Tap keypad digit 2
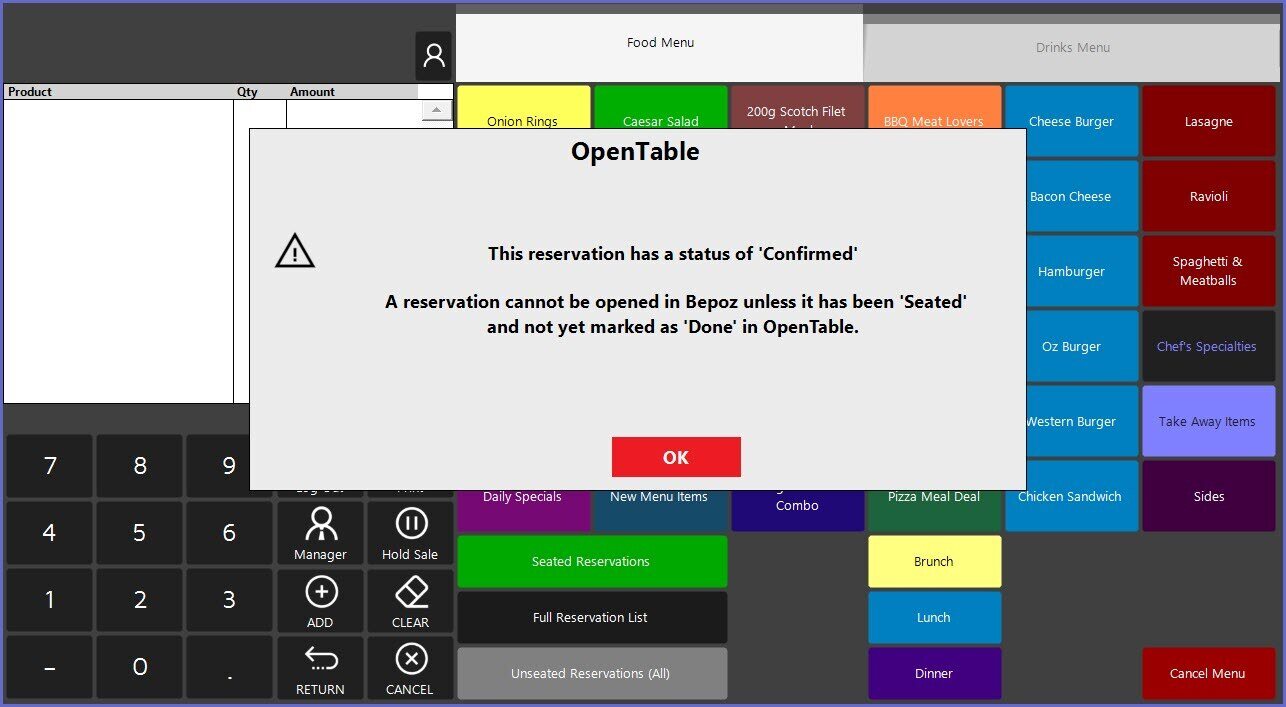Viewport: 1286px width, 707px height. (x=140, y=600)
